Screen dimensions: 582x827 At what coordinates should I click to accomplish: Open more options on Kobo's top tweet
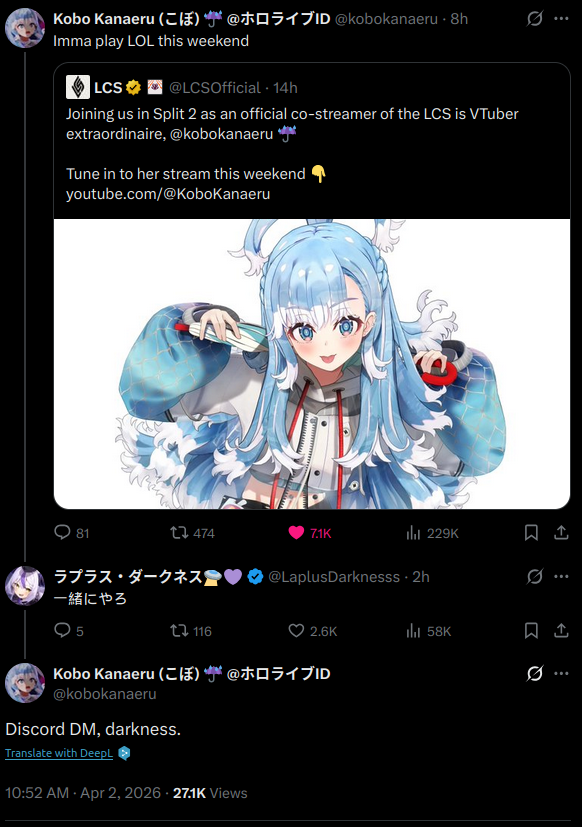(561, 19)
